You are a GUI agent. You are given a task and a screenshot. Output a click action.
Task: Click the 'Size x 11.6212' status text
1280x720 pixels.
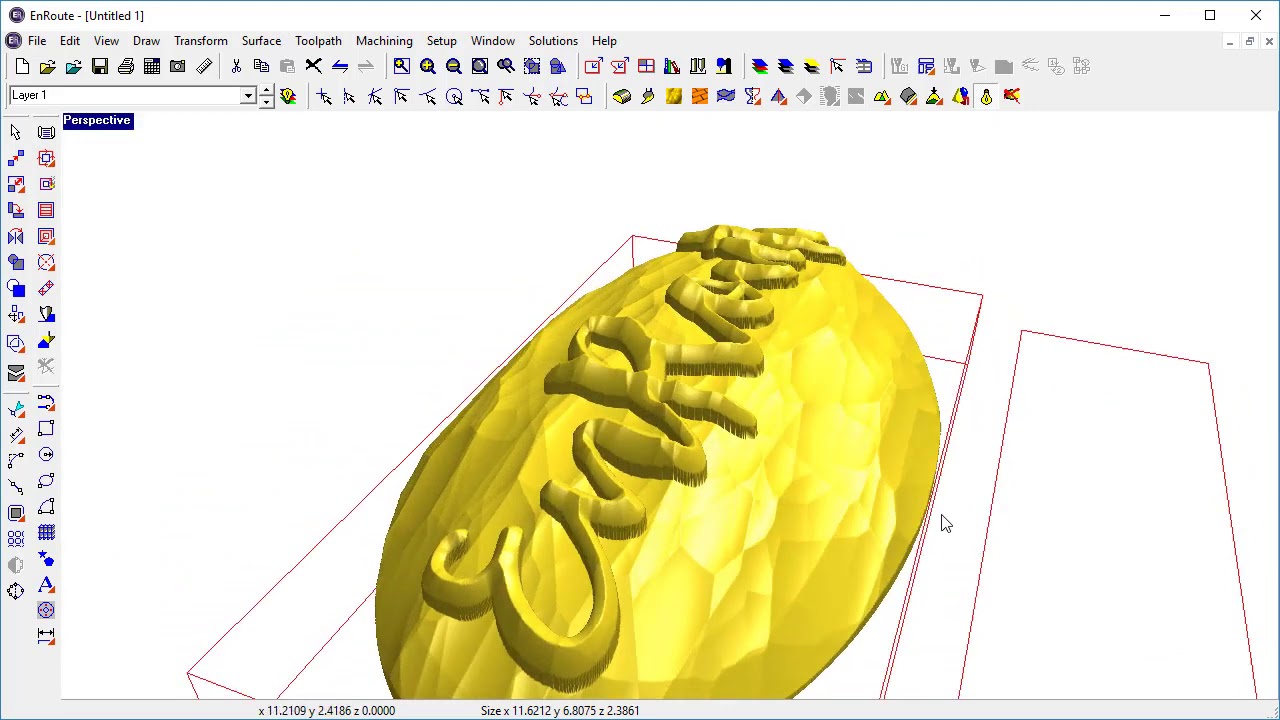(560, 711)
